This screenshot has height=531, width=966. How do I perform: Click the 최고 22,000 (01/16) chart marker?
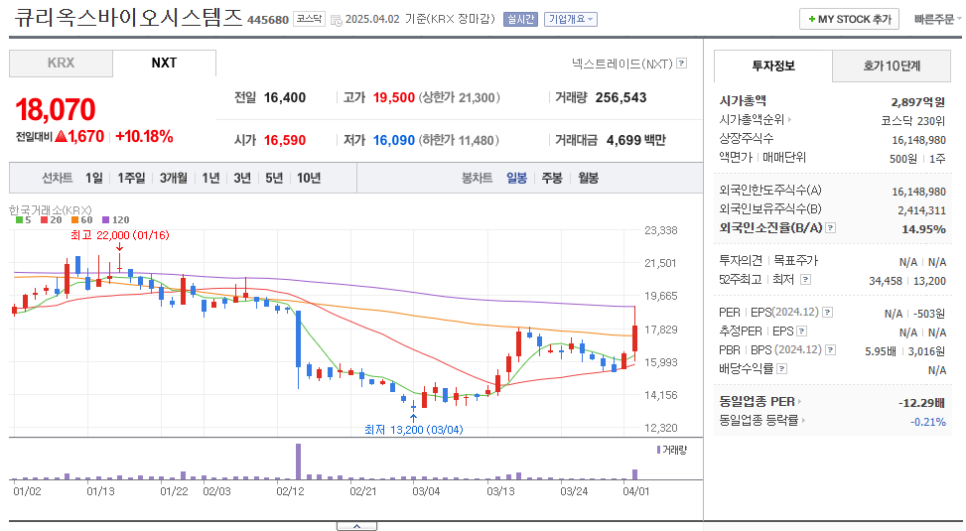pos(120,235)
